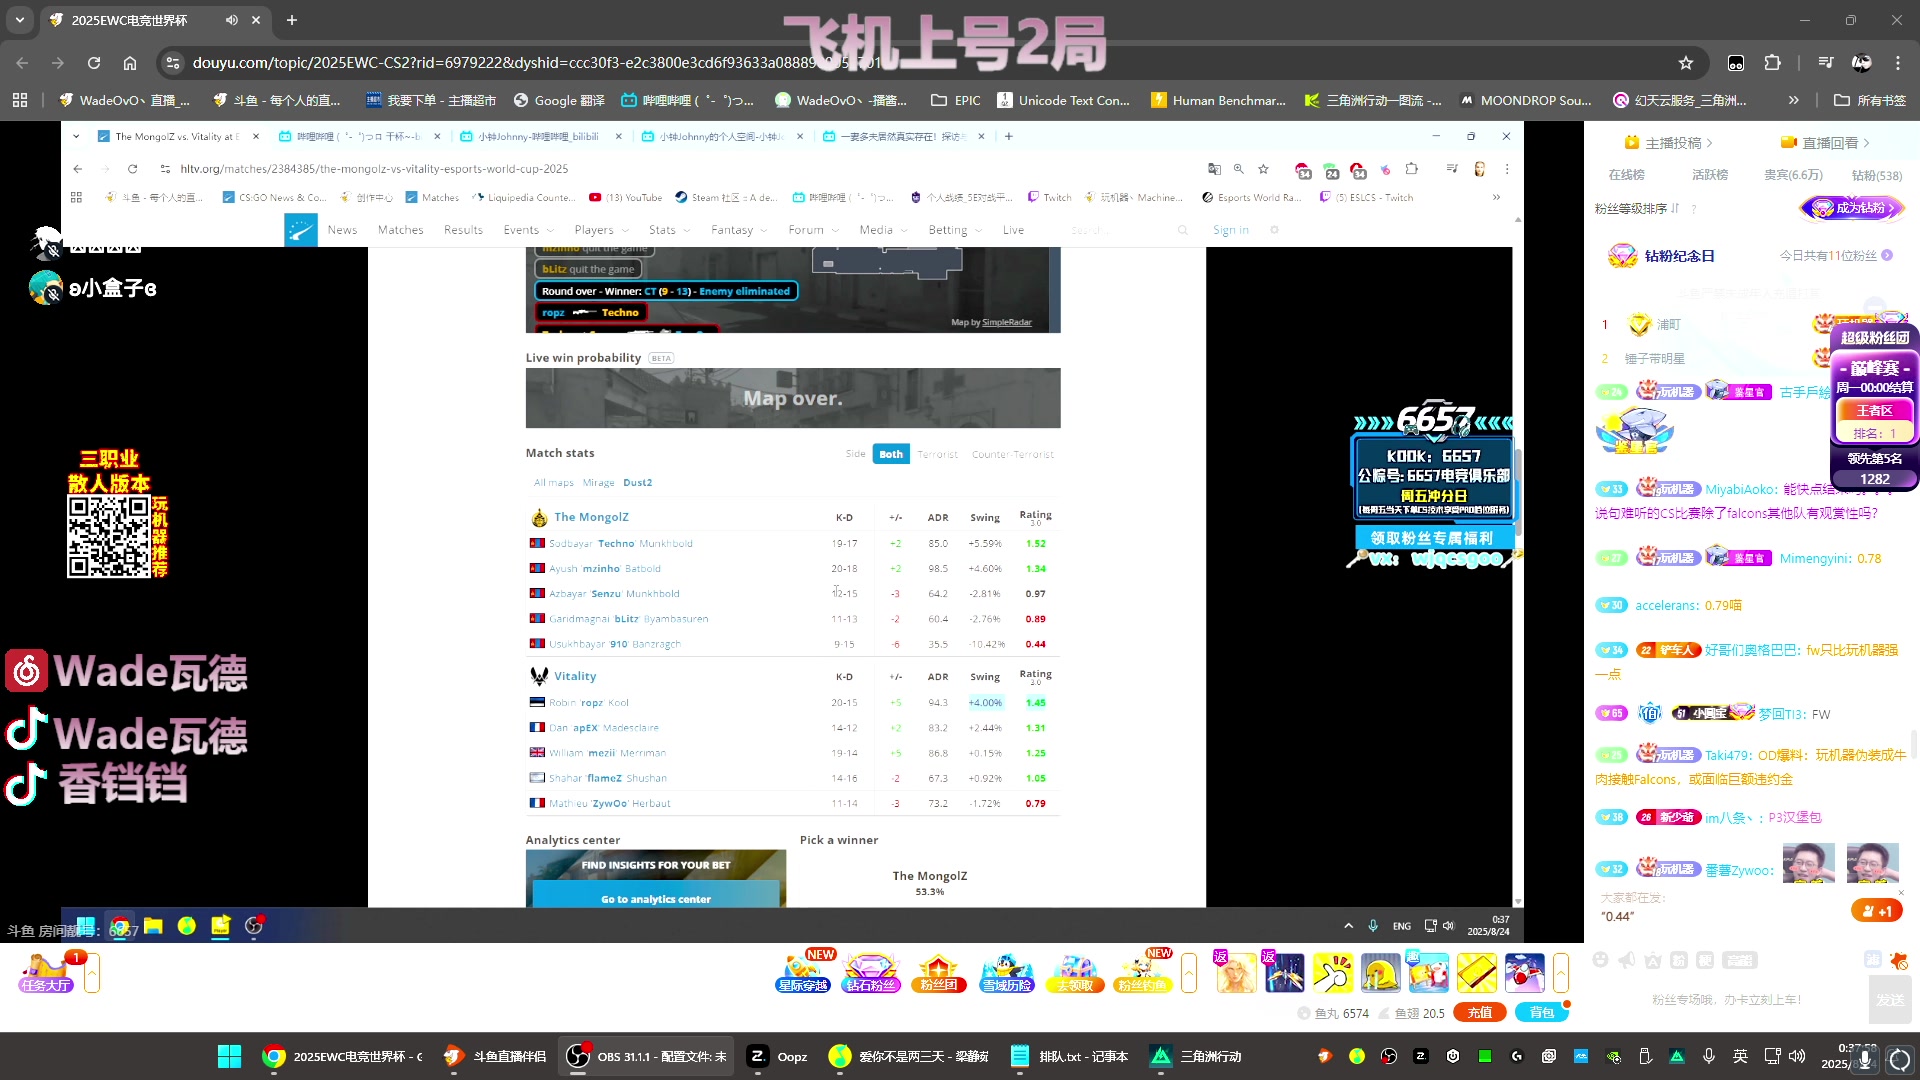The image size is (1920, 1080).
Task: Expand the hidden bookmarks overflow chevron
Action: coord(1793,100)
